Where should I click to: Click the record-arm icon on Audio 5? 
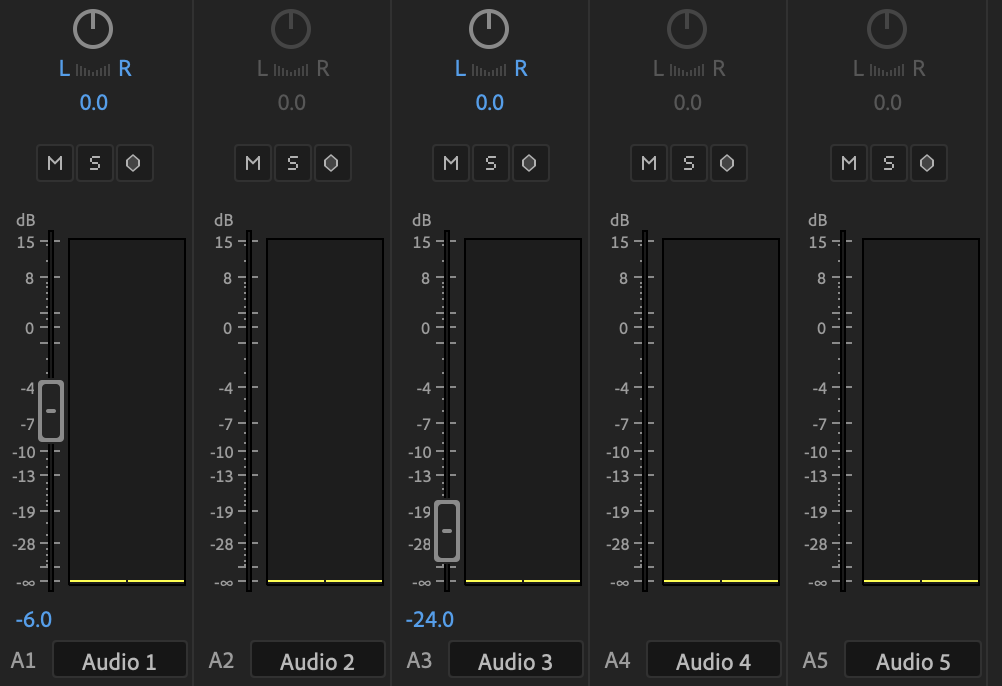coord(926,162)
